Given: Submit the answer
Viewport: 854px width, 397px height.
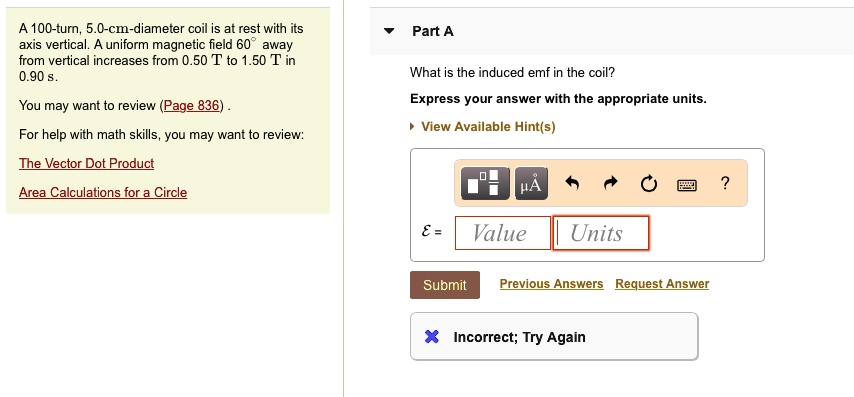Looking at the screenshot, I should point(445,285).
